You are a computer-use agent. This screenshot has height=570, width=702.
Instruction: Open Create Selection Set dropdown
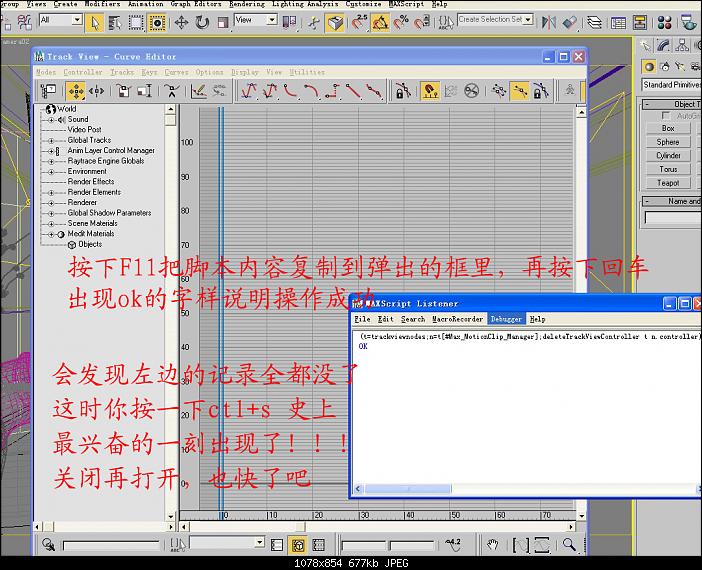(x=495, y=20)
